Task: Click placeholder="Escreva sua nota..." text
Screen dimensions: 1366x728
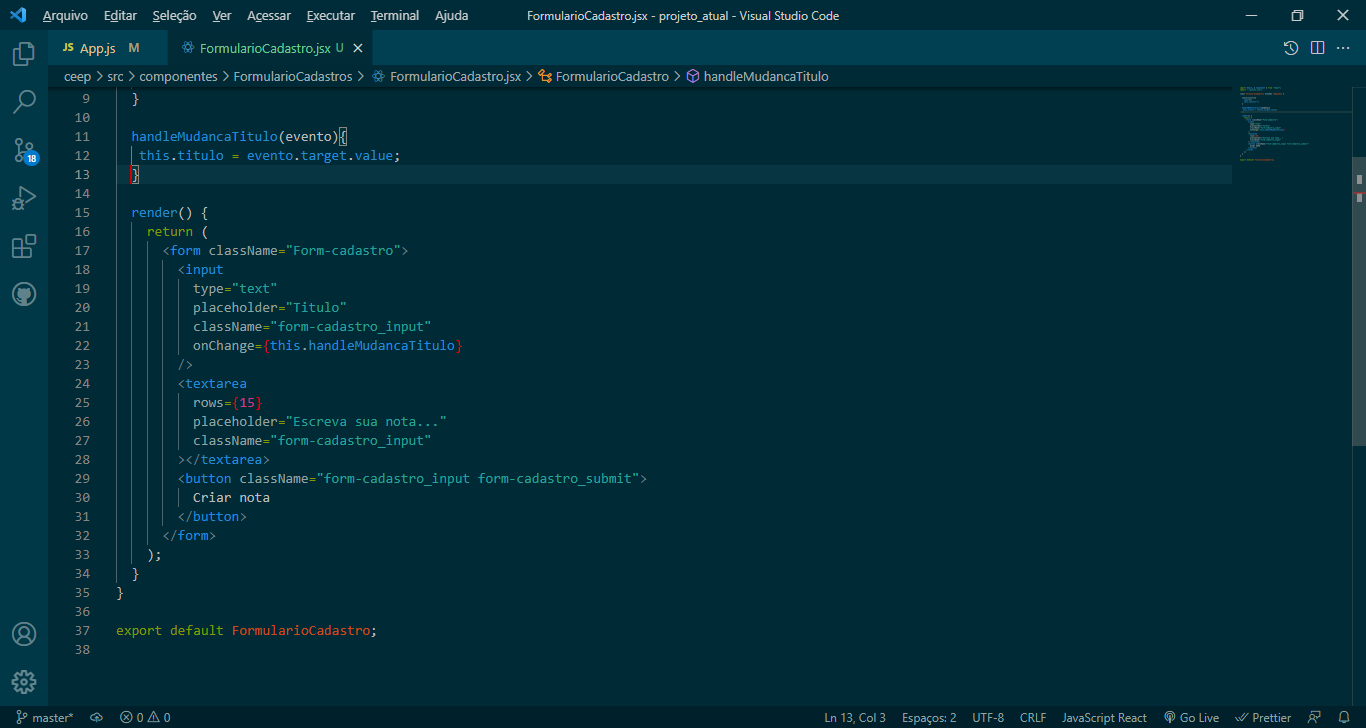Action: click(x=320, y=421)
